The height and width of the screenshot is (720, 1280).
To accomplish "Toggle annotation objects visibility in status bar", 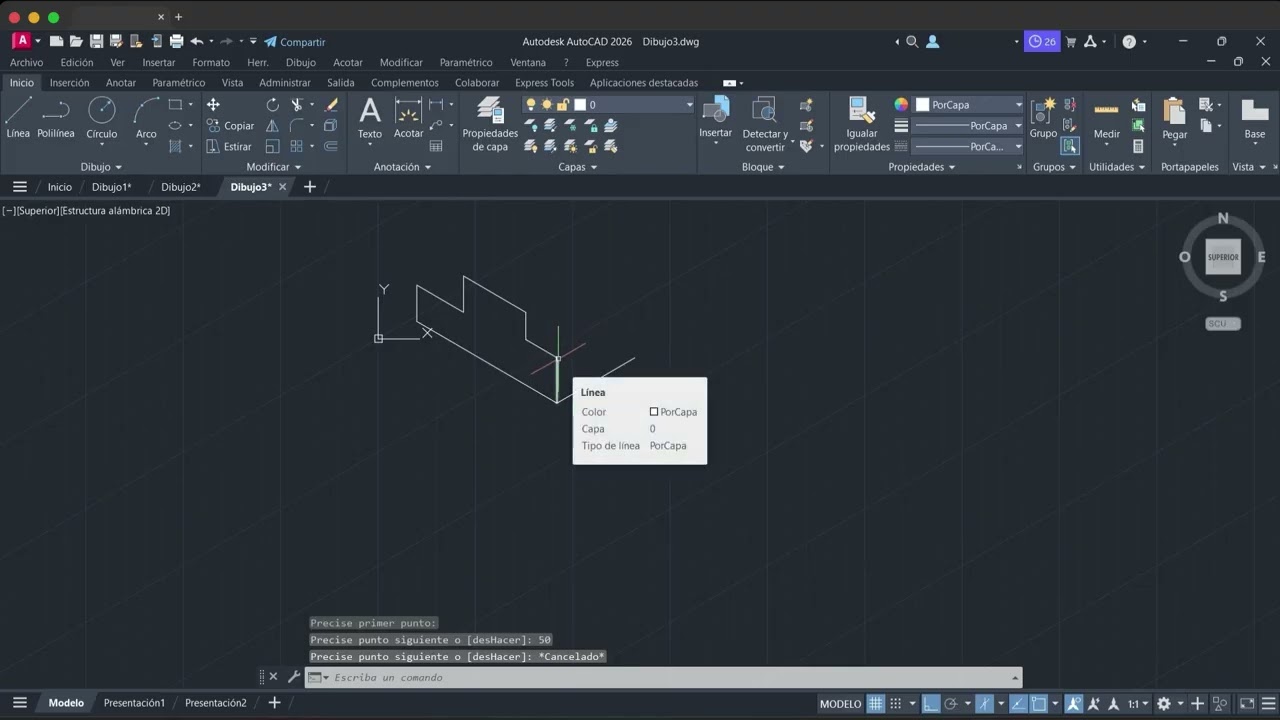I will tap(1074, 703).
